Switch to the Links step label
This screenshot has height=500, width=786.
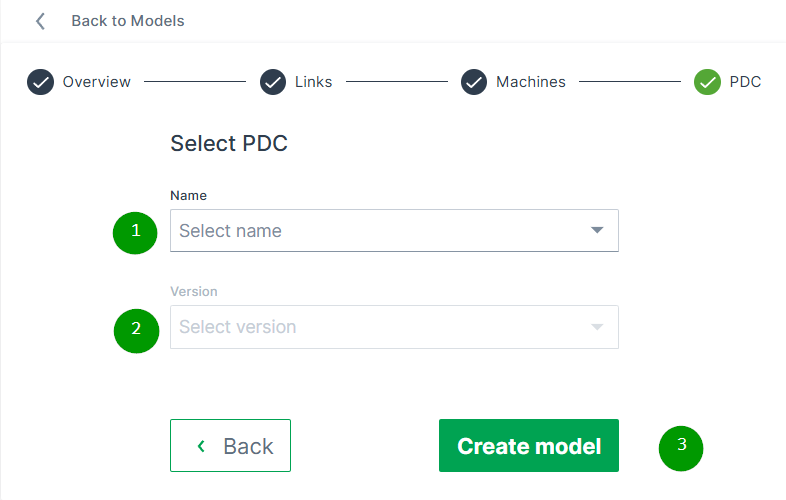[x=314, y=82]
